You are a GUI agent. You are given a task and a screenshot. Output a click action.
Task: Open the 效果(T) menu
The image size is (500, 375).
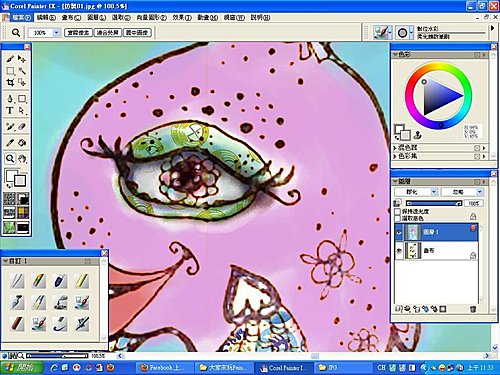pos(182,17)
